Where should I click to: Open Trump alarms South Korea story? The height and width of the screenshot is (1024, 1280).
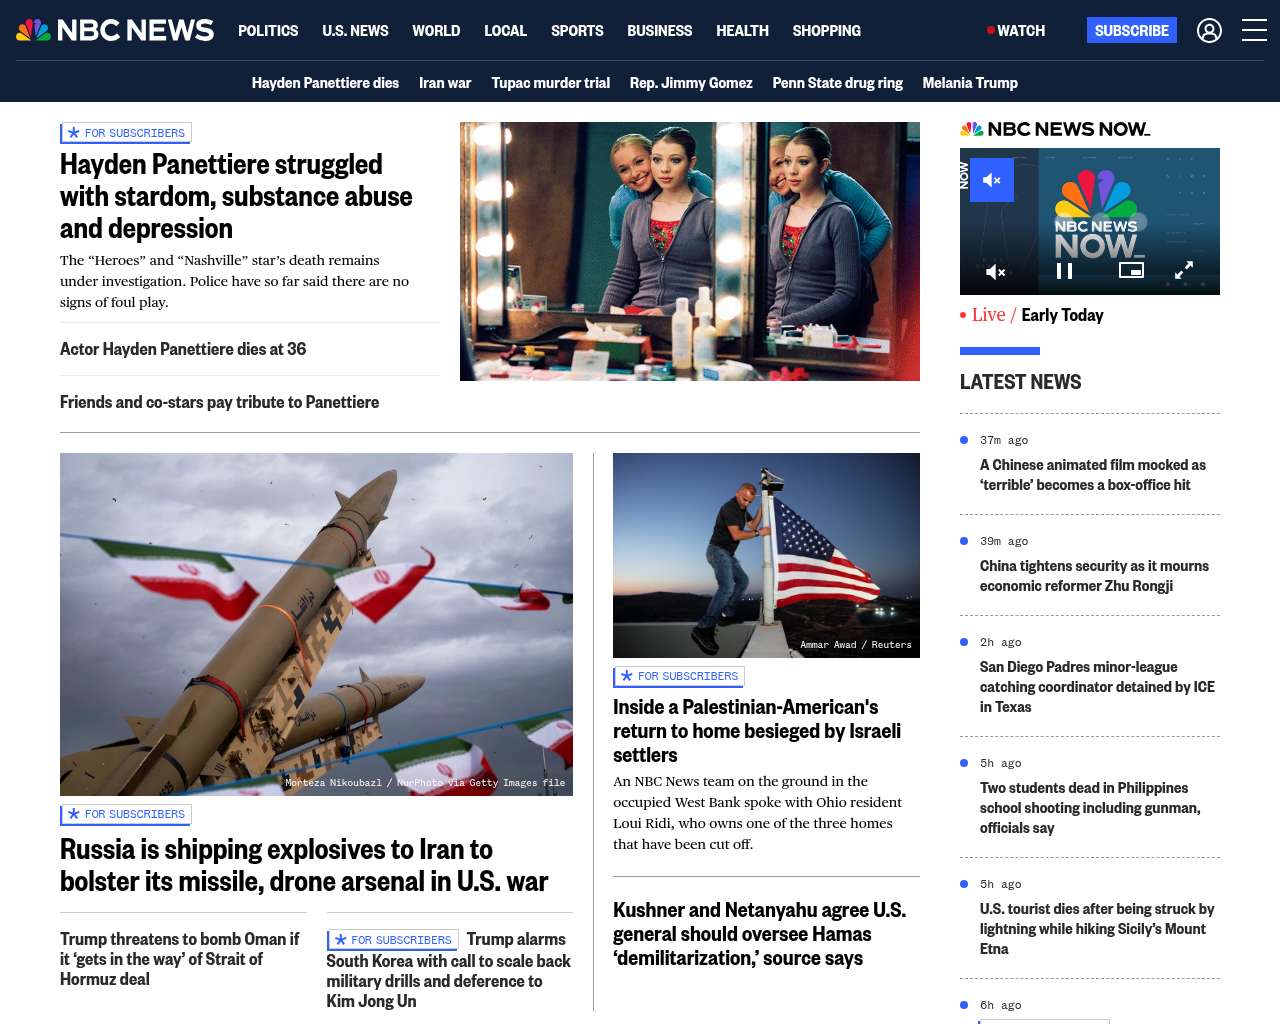pos(448,970)
